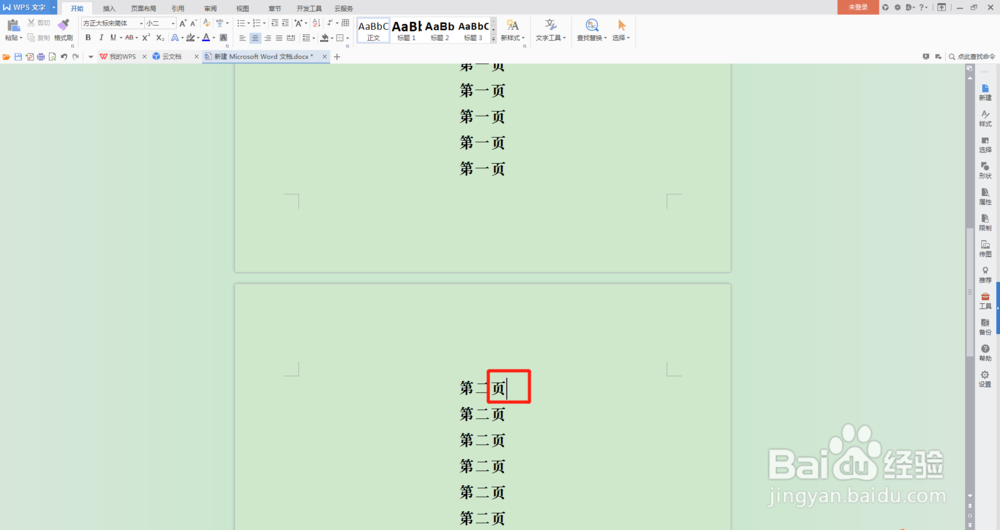Toggle strikethrough AB formatting
The height and width of the screenshot is (530, 1000).
(x=129, y=38)
